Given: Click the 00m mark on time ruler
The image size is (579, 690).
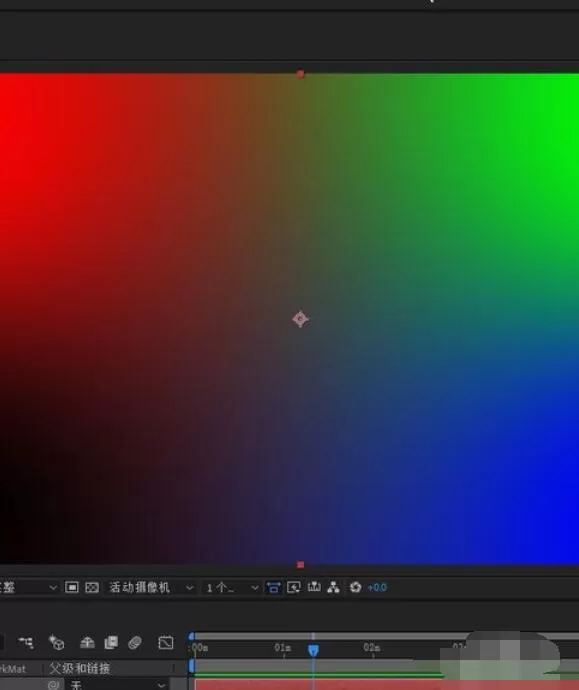Looking at the screenshot, I should click(x=200, y=648).
